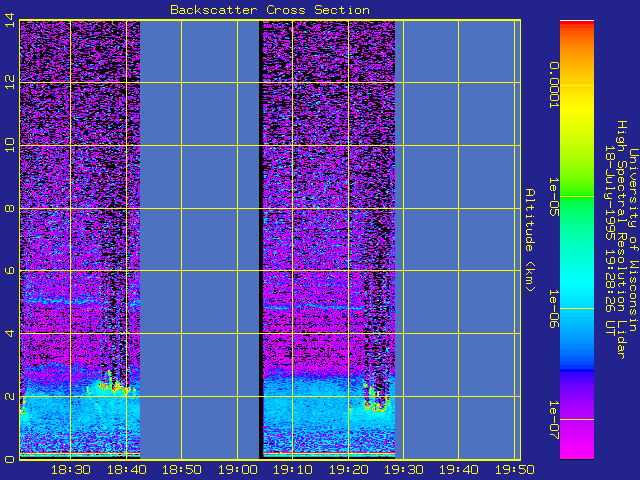
Task: Click the altitude tick label 12
Action: [9, 82]
